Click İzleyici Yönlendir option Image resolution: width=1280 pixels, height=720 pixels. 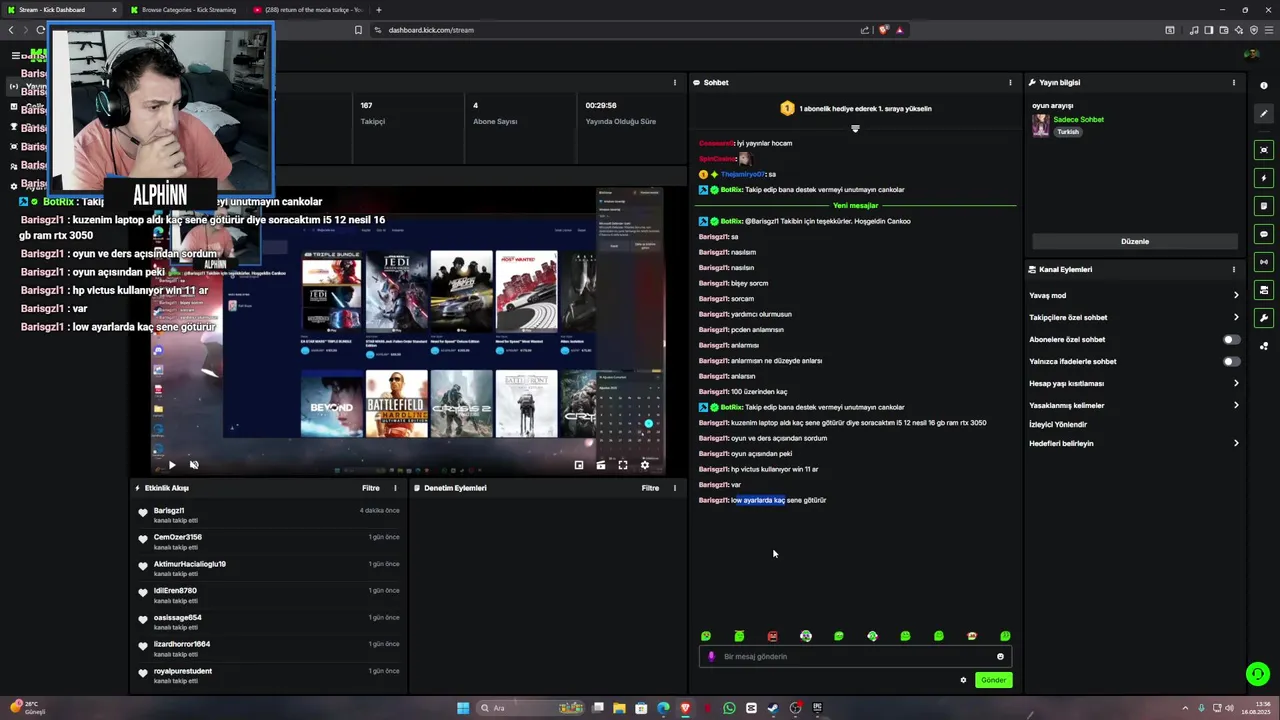[x=1058, y=424]
